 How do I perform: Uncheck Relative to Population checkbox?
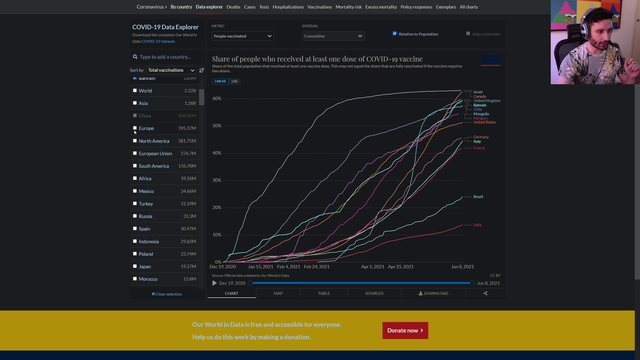pyautogui.click(x=395, y=34)
